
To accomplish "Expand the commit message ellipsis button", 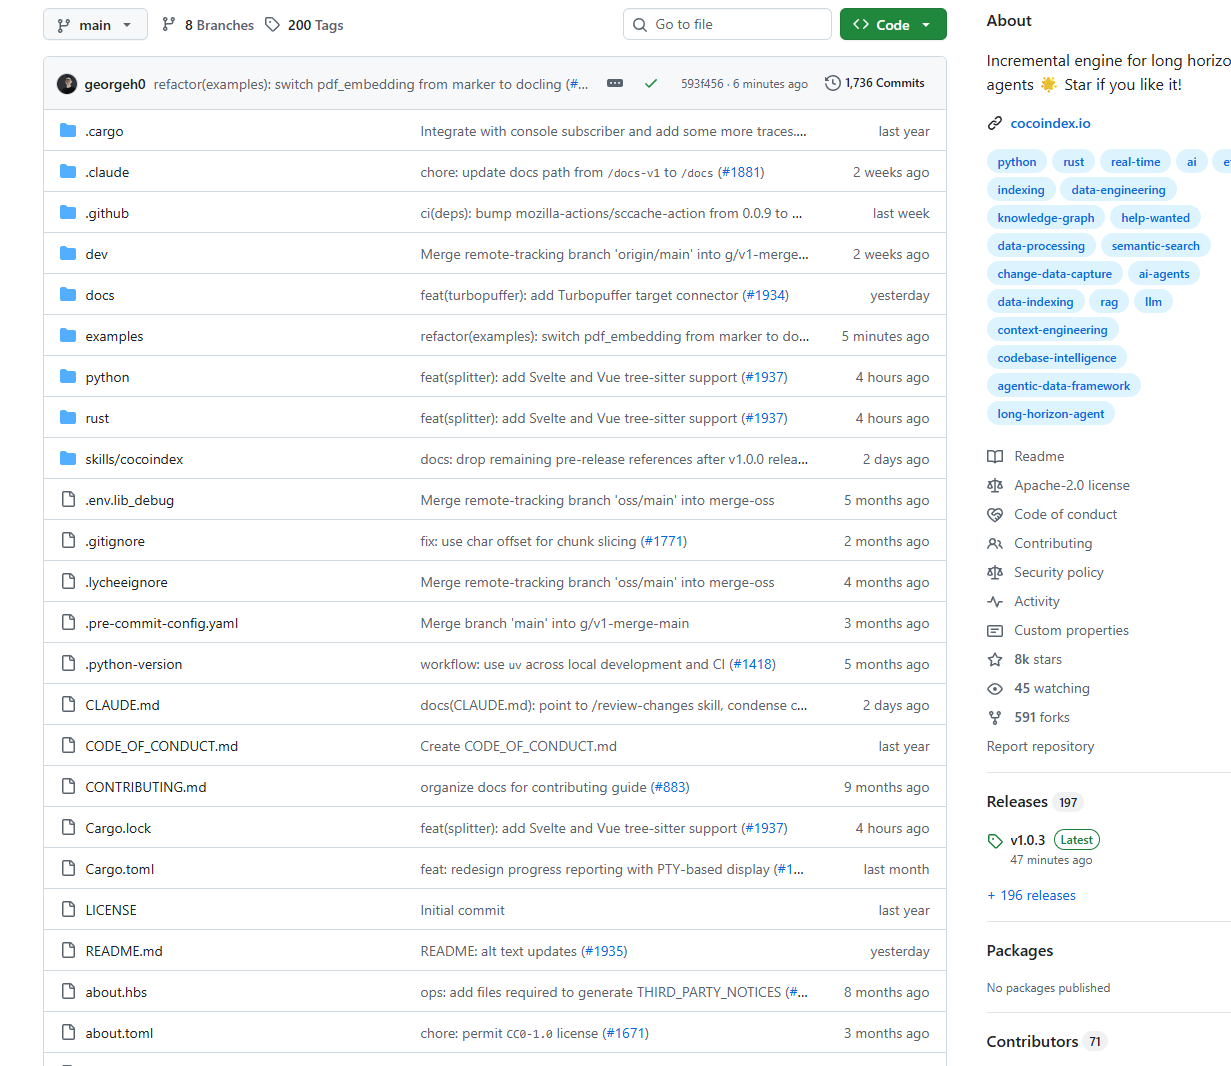I will tap(615, 84).
